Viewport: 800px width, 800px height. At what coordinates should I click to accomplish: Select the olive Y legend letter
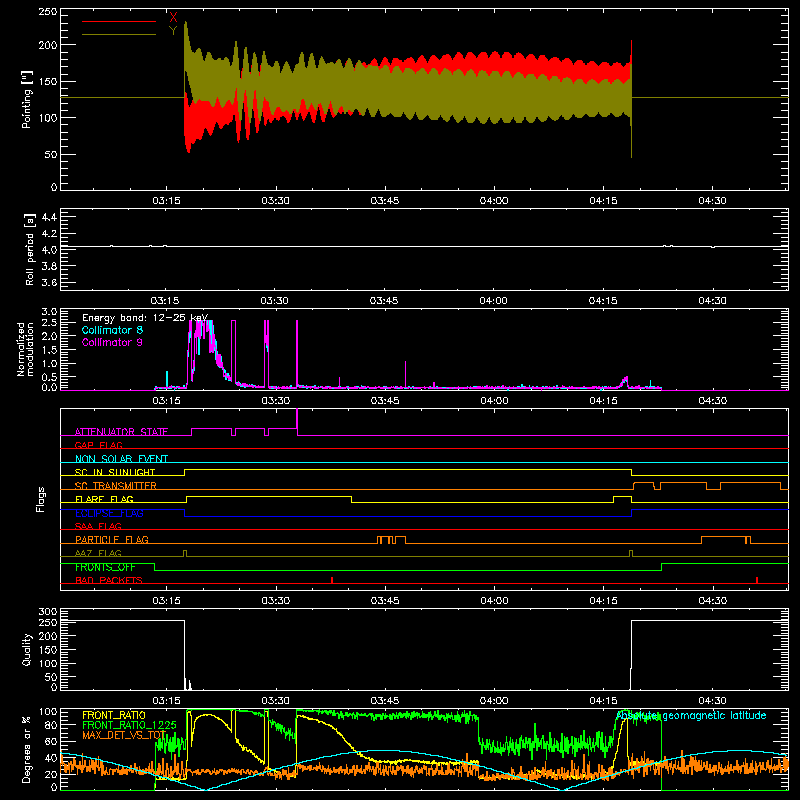click(x=173, y=31)
